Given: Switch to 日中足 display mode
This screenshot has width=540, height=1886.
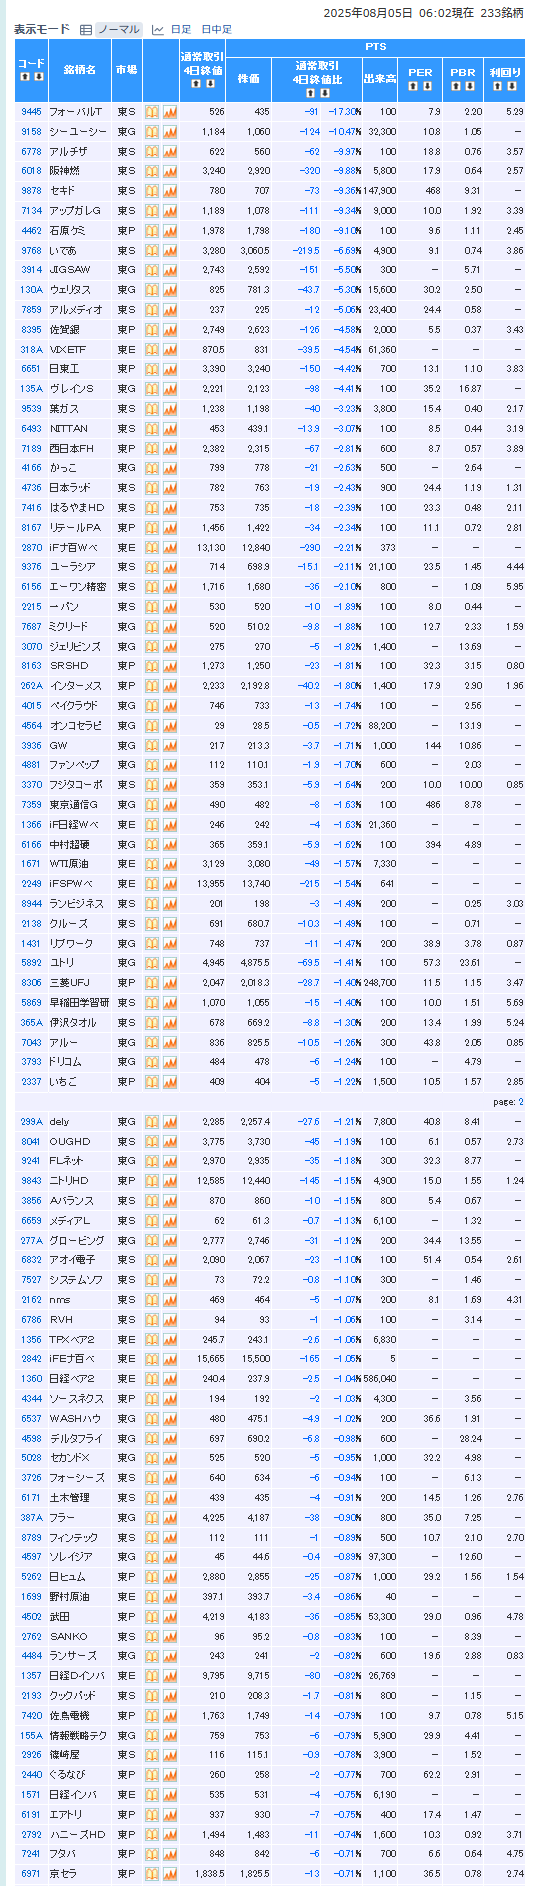Looking at the screenshot, I should pyautogui.click(x=216, y=30).
